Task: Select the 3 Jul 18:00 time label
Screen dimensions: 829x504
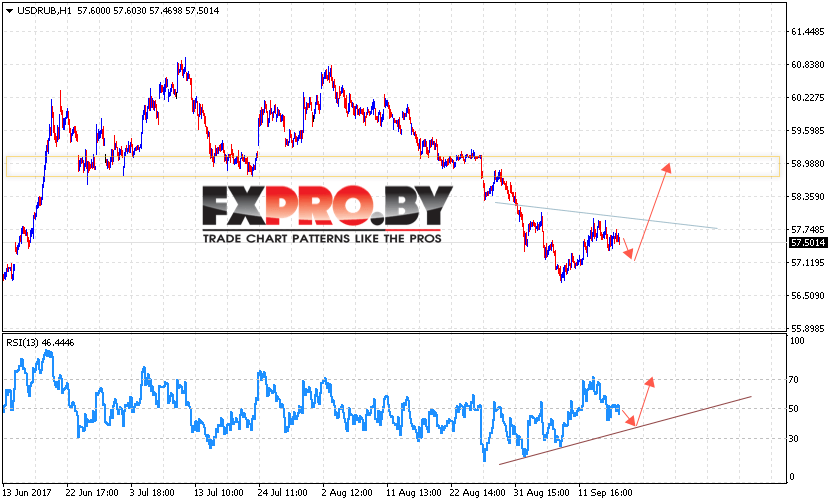Action: point(152,493)
